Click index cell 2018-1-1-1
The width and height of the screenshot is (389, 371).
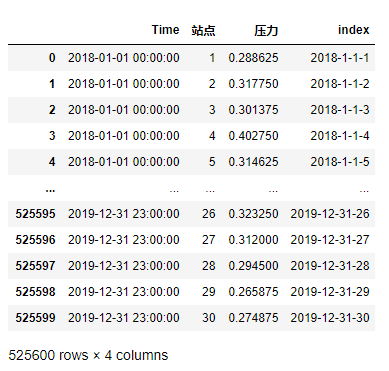340,58
